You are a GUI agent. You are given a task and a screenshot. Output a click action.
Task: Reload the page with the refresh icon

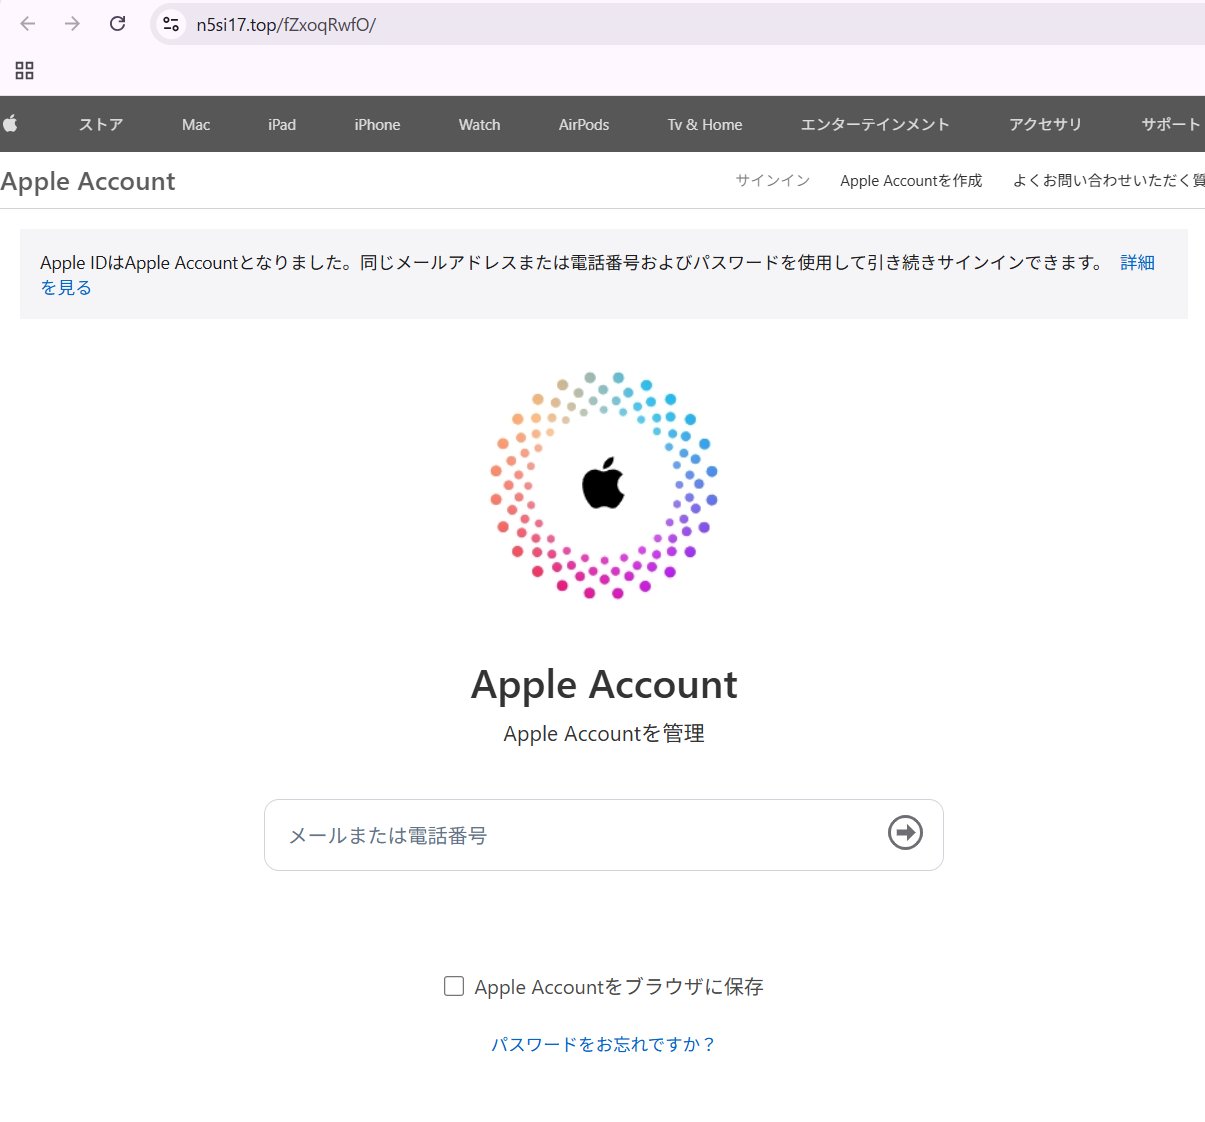click(x=117, y=24)
